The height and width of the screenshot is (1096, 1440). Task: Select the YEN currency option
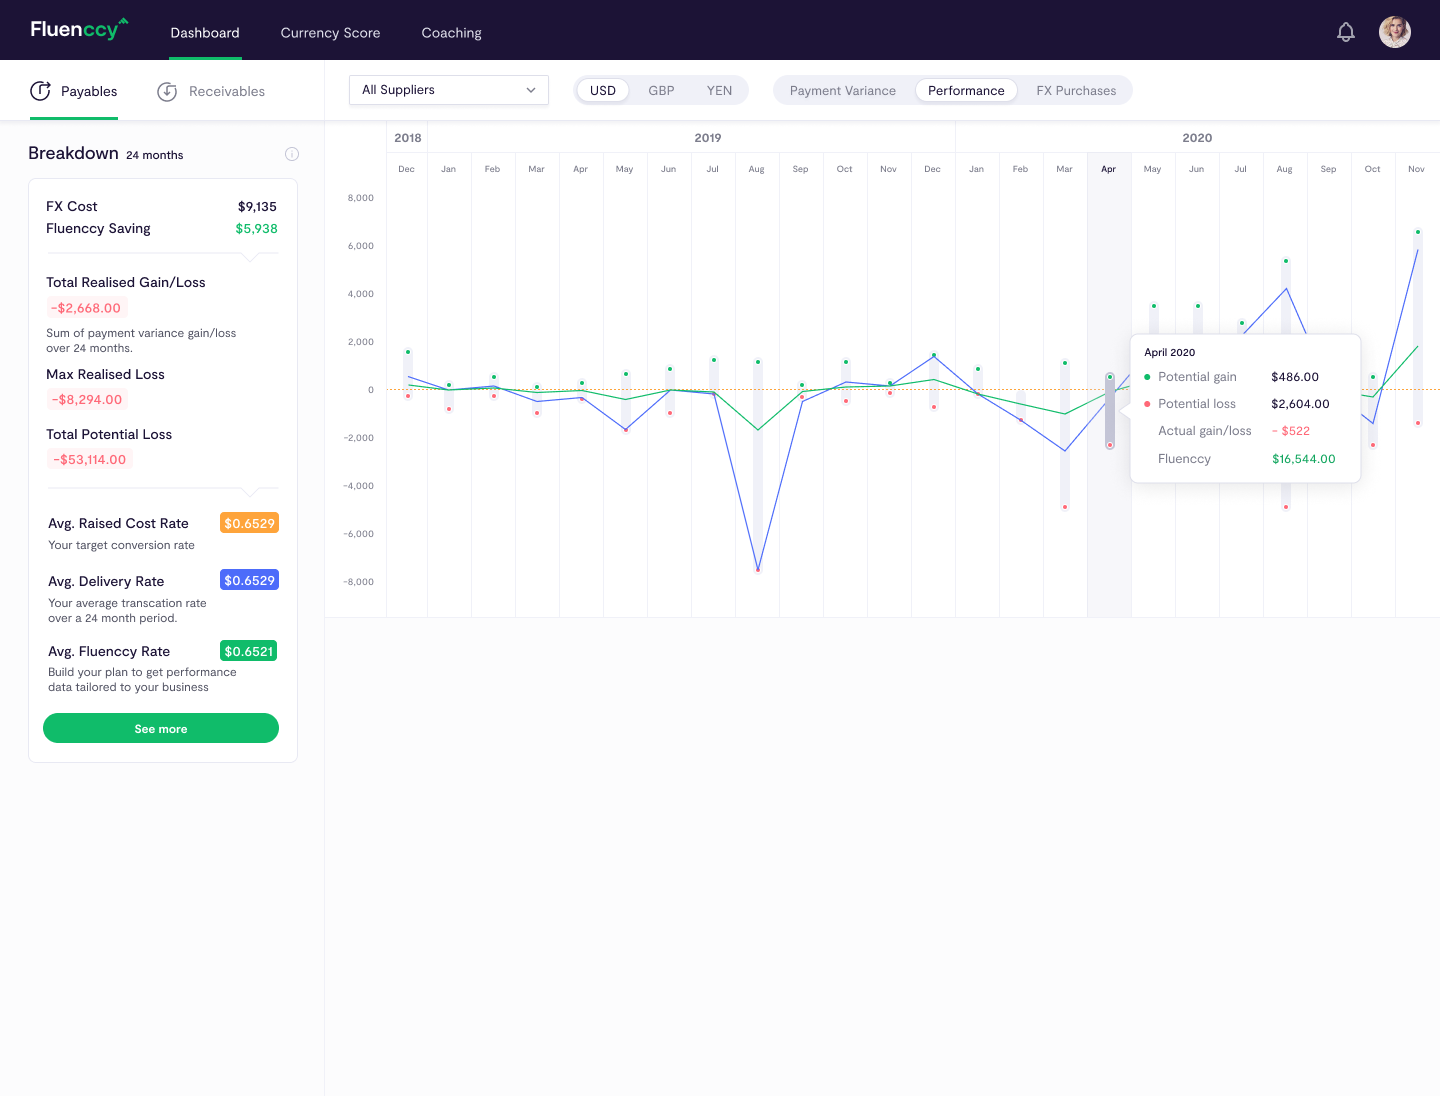[x=719, y=90]
